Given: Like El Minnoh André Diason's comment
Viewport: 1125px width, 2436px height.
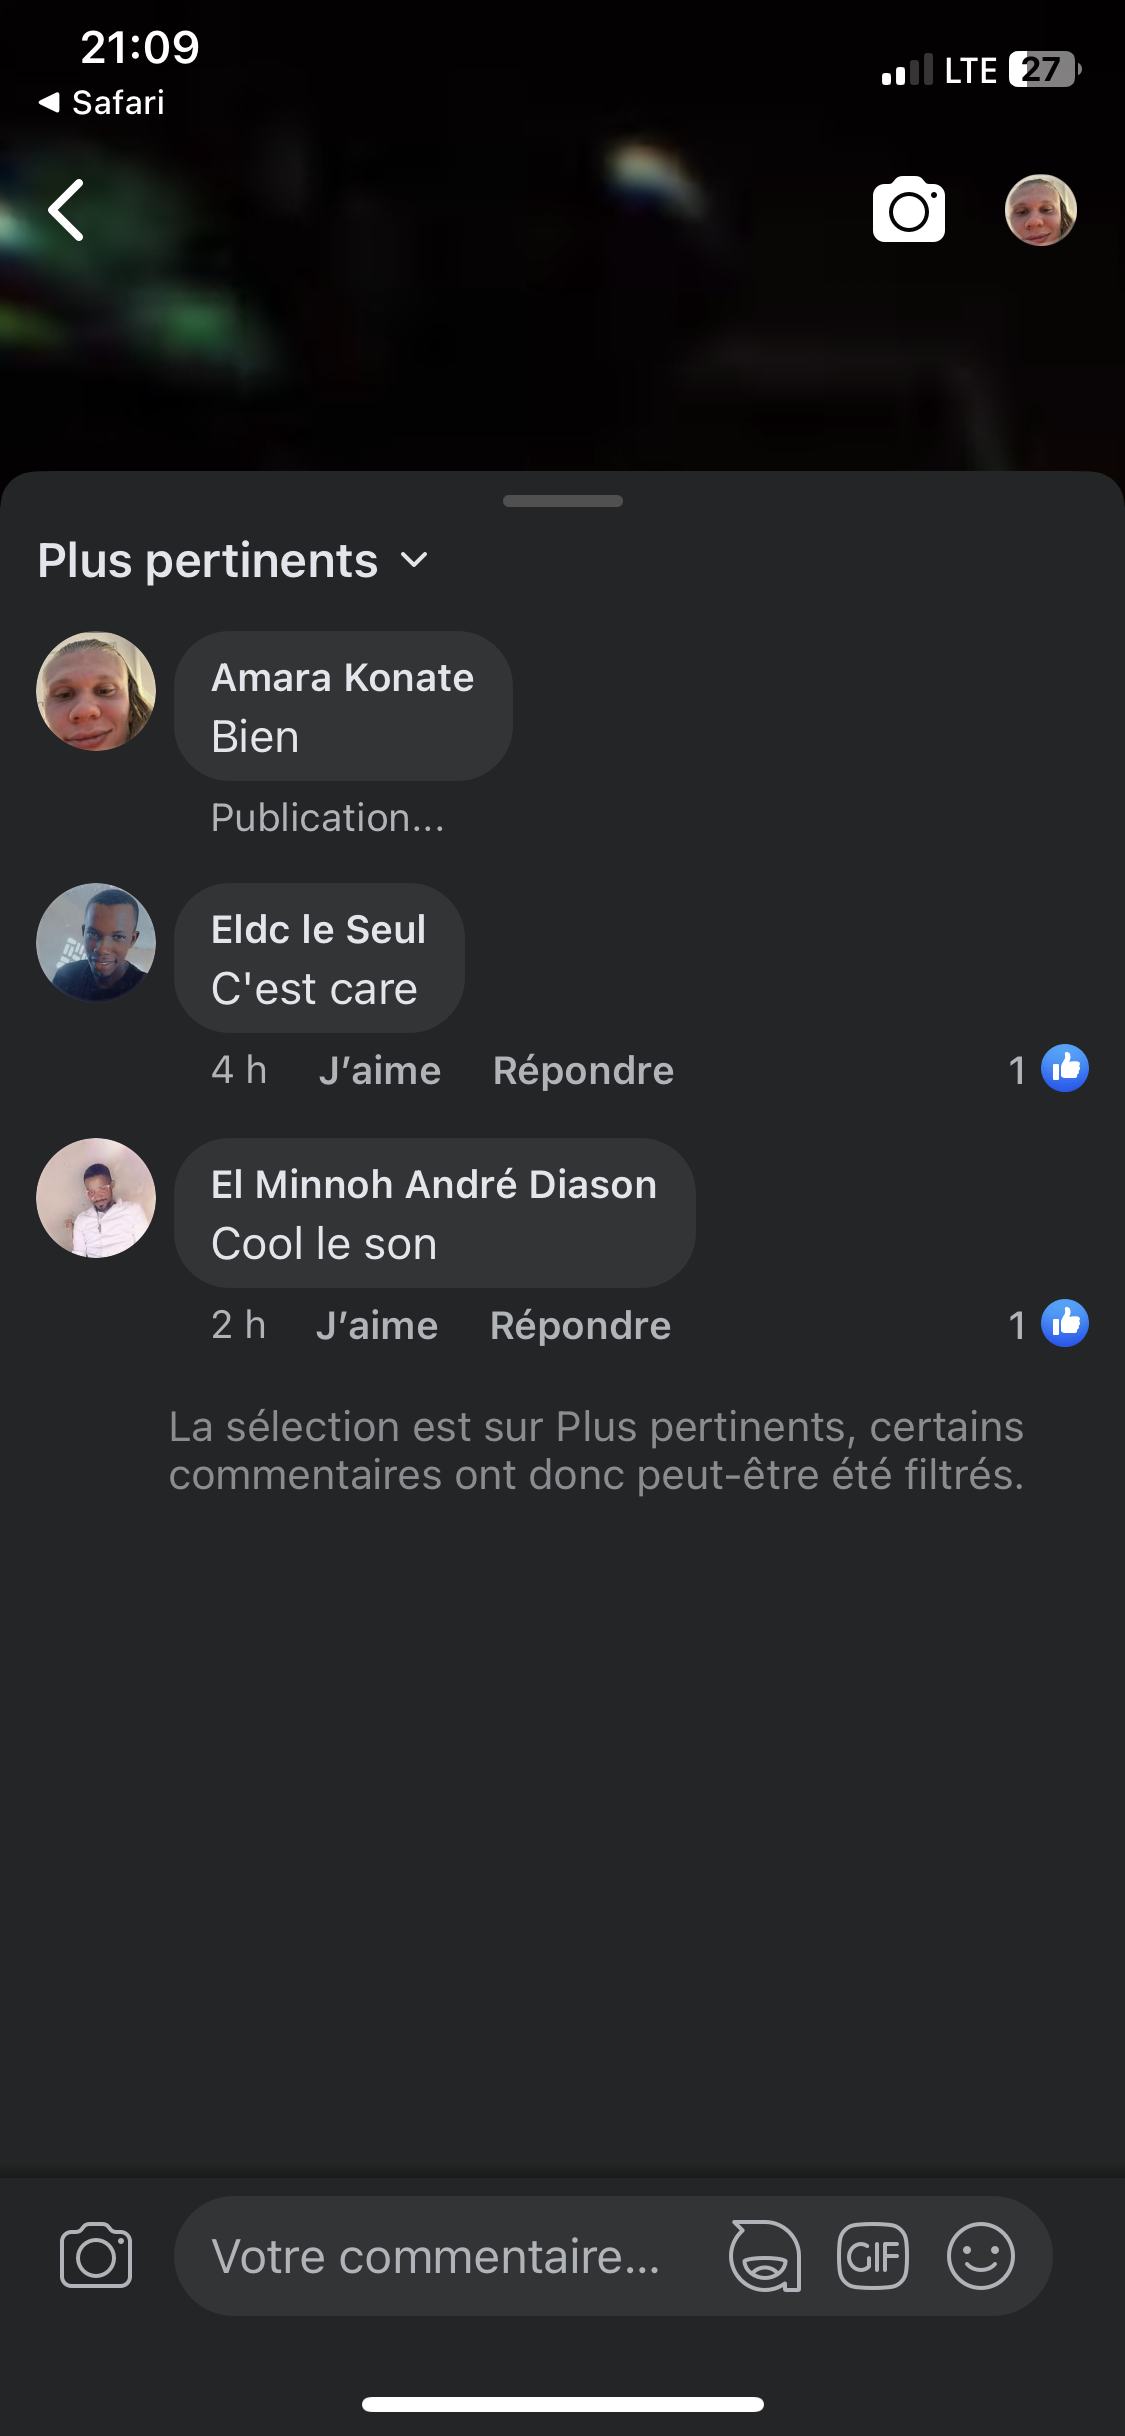Looking at the screenshot, I should 377,1326.
